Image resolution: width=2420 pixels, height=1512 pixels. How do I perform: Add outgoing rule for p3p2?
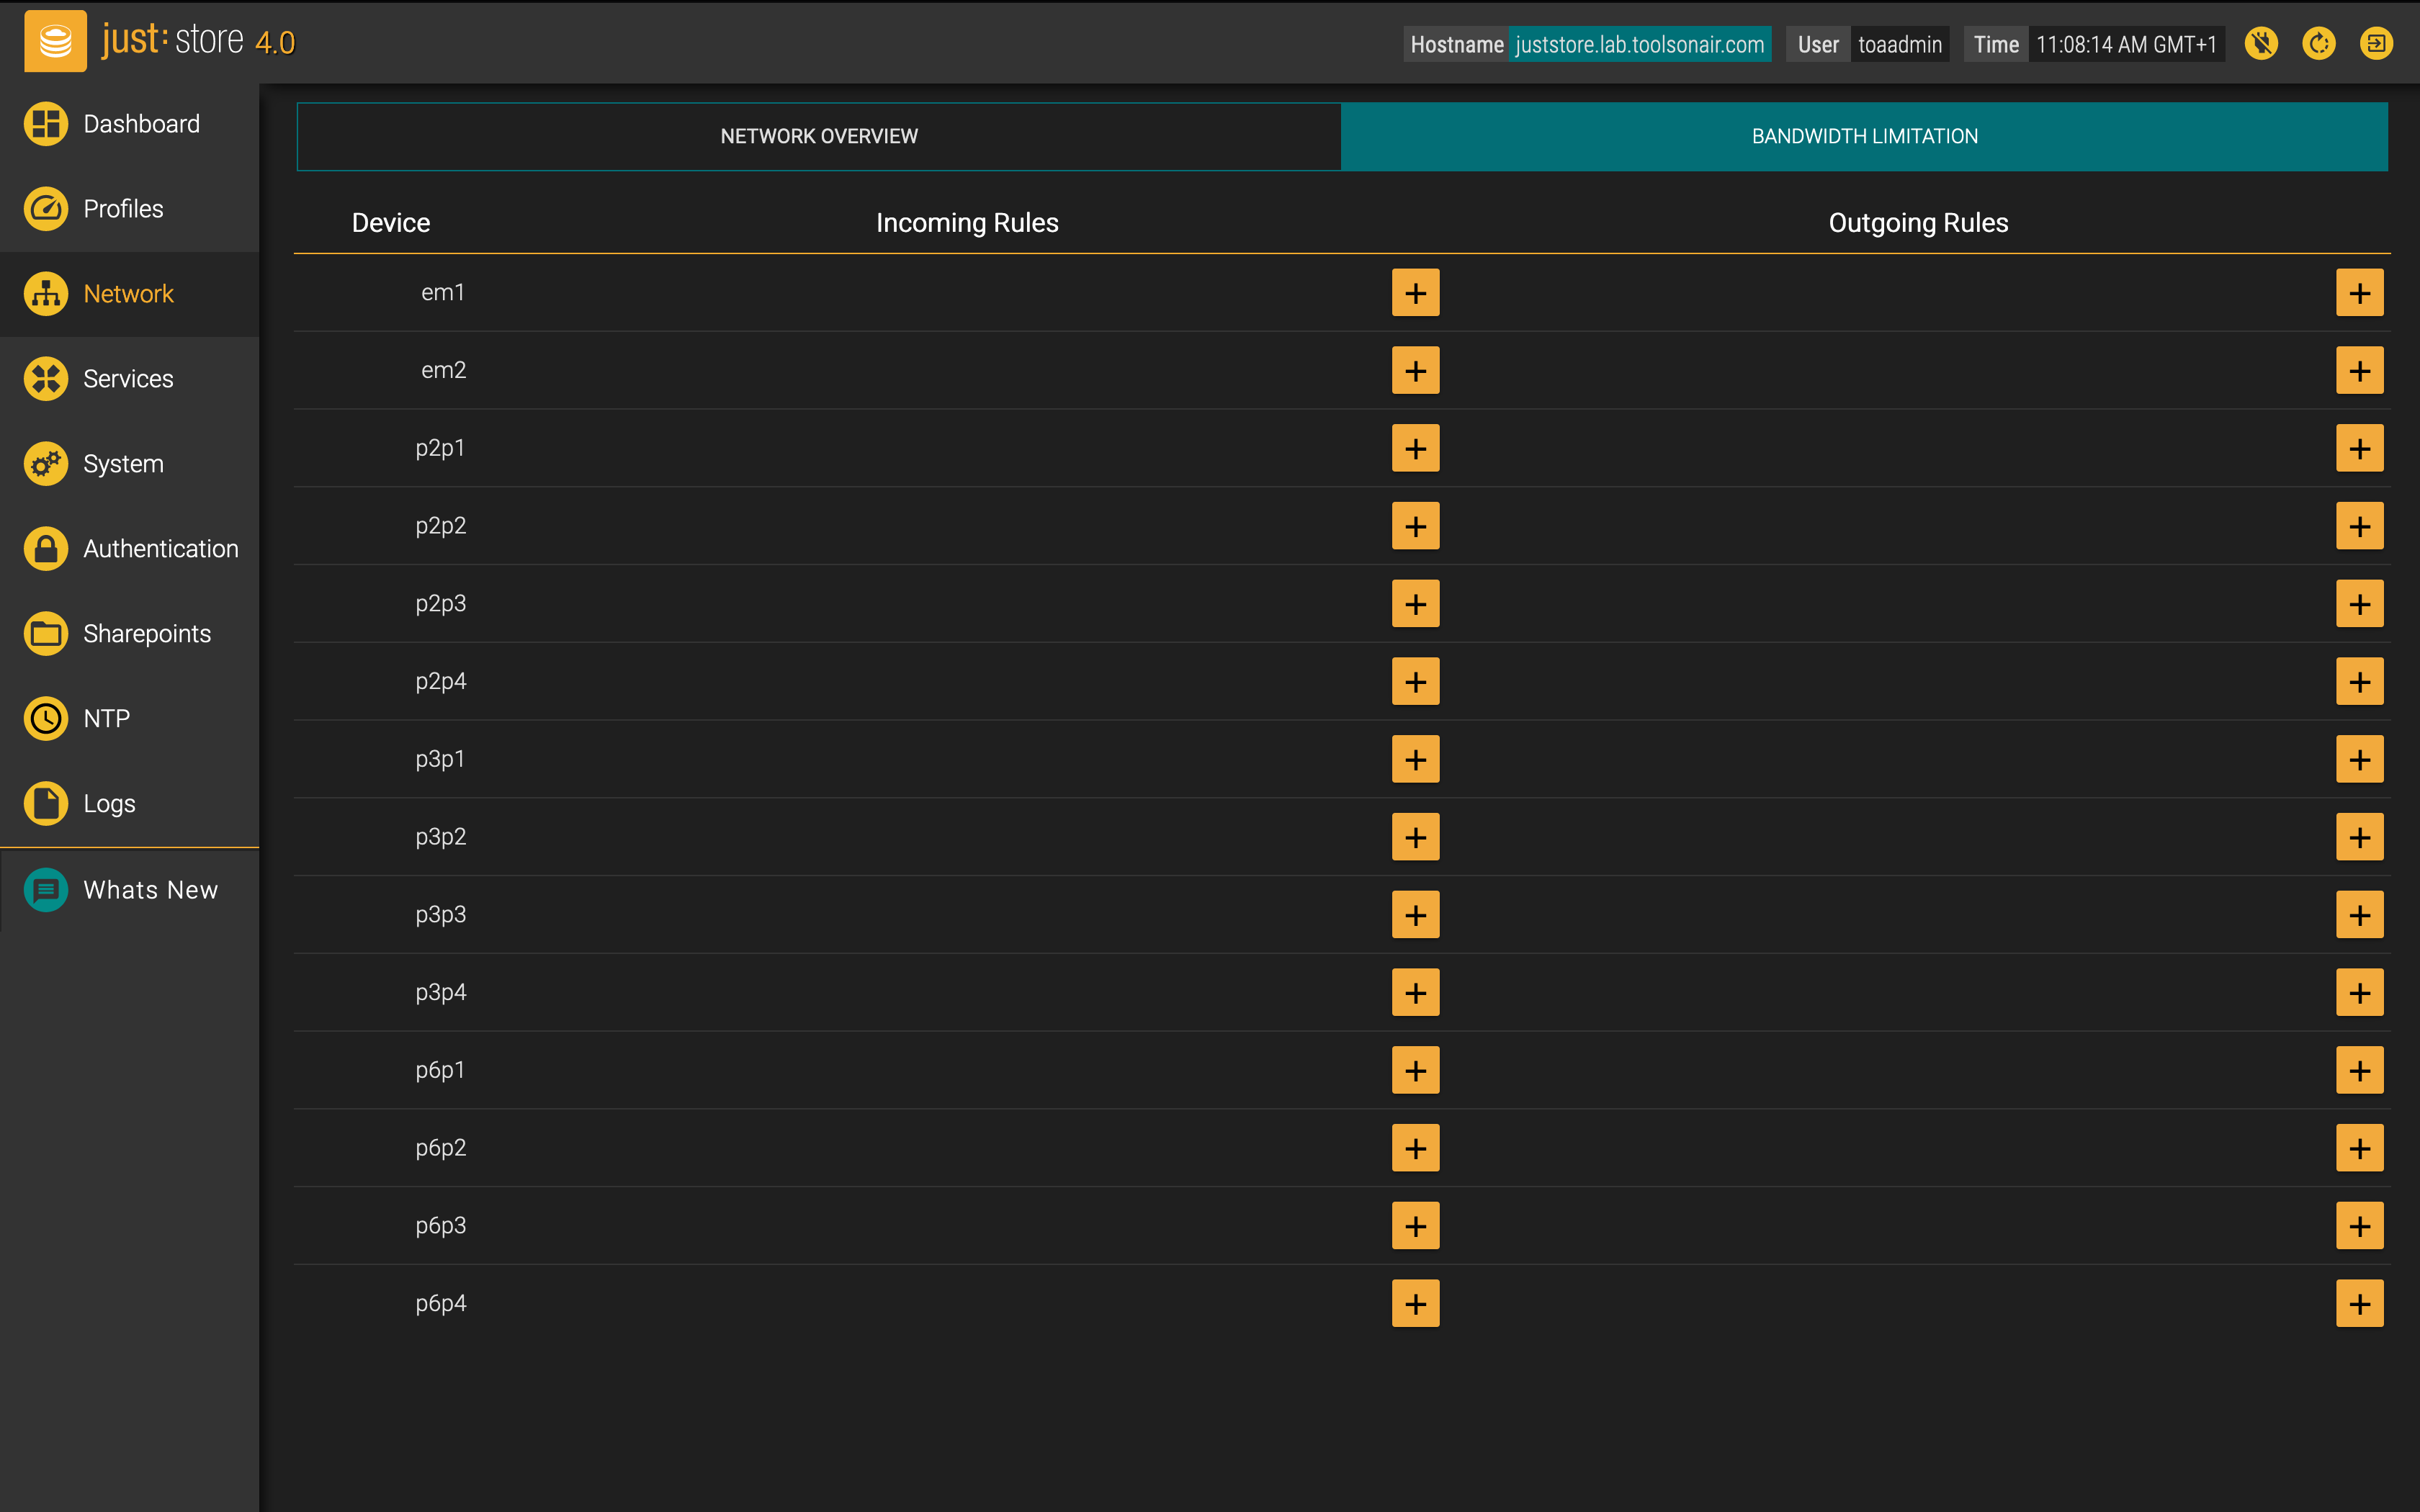click(x=2359, y=837)
